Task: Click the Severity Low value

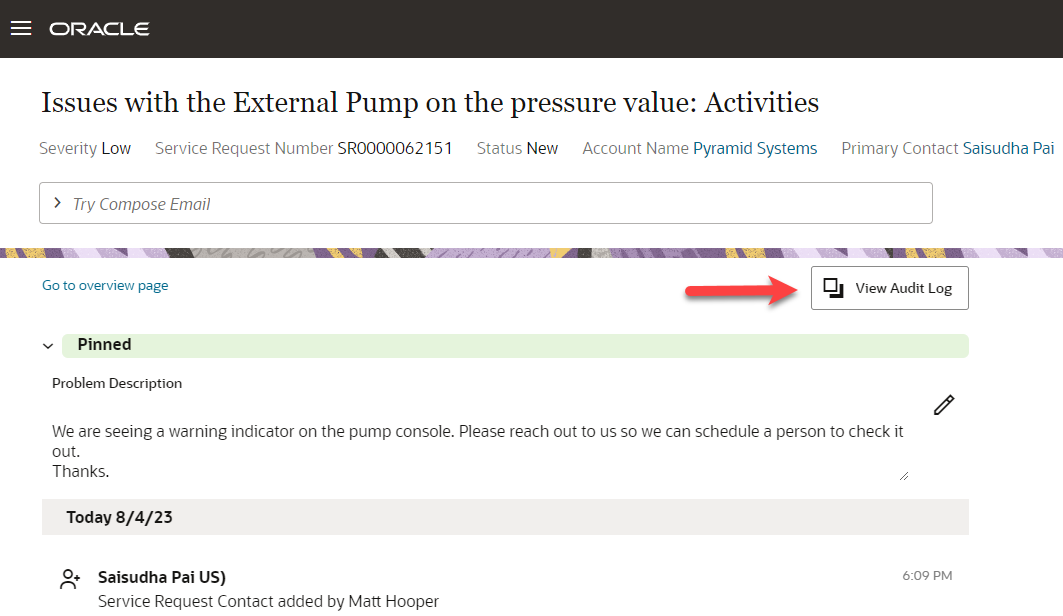Action: 116,148
